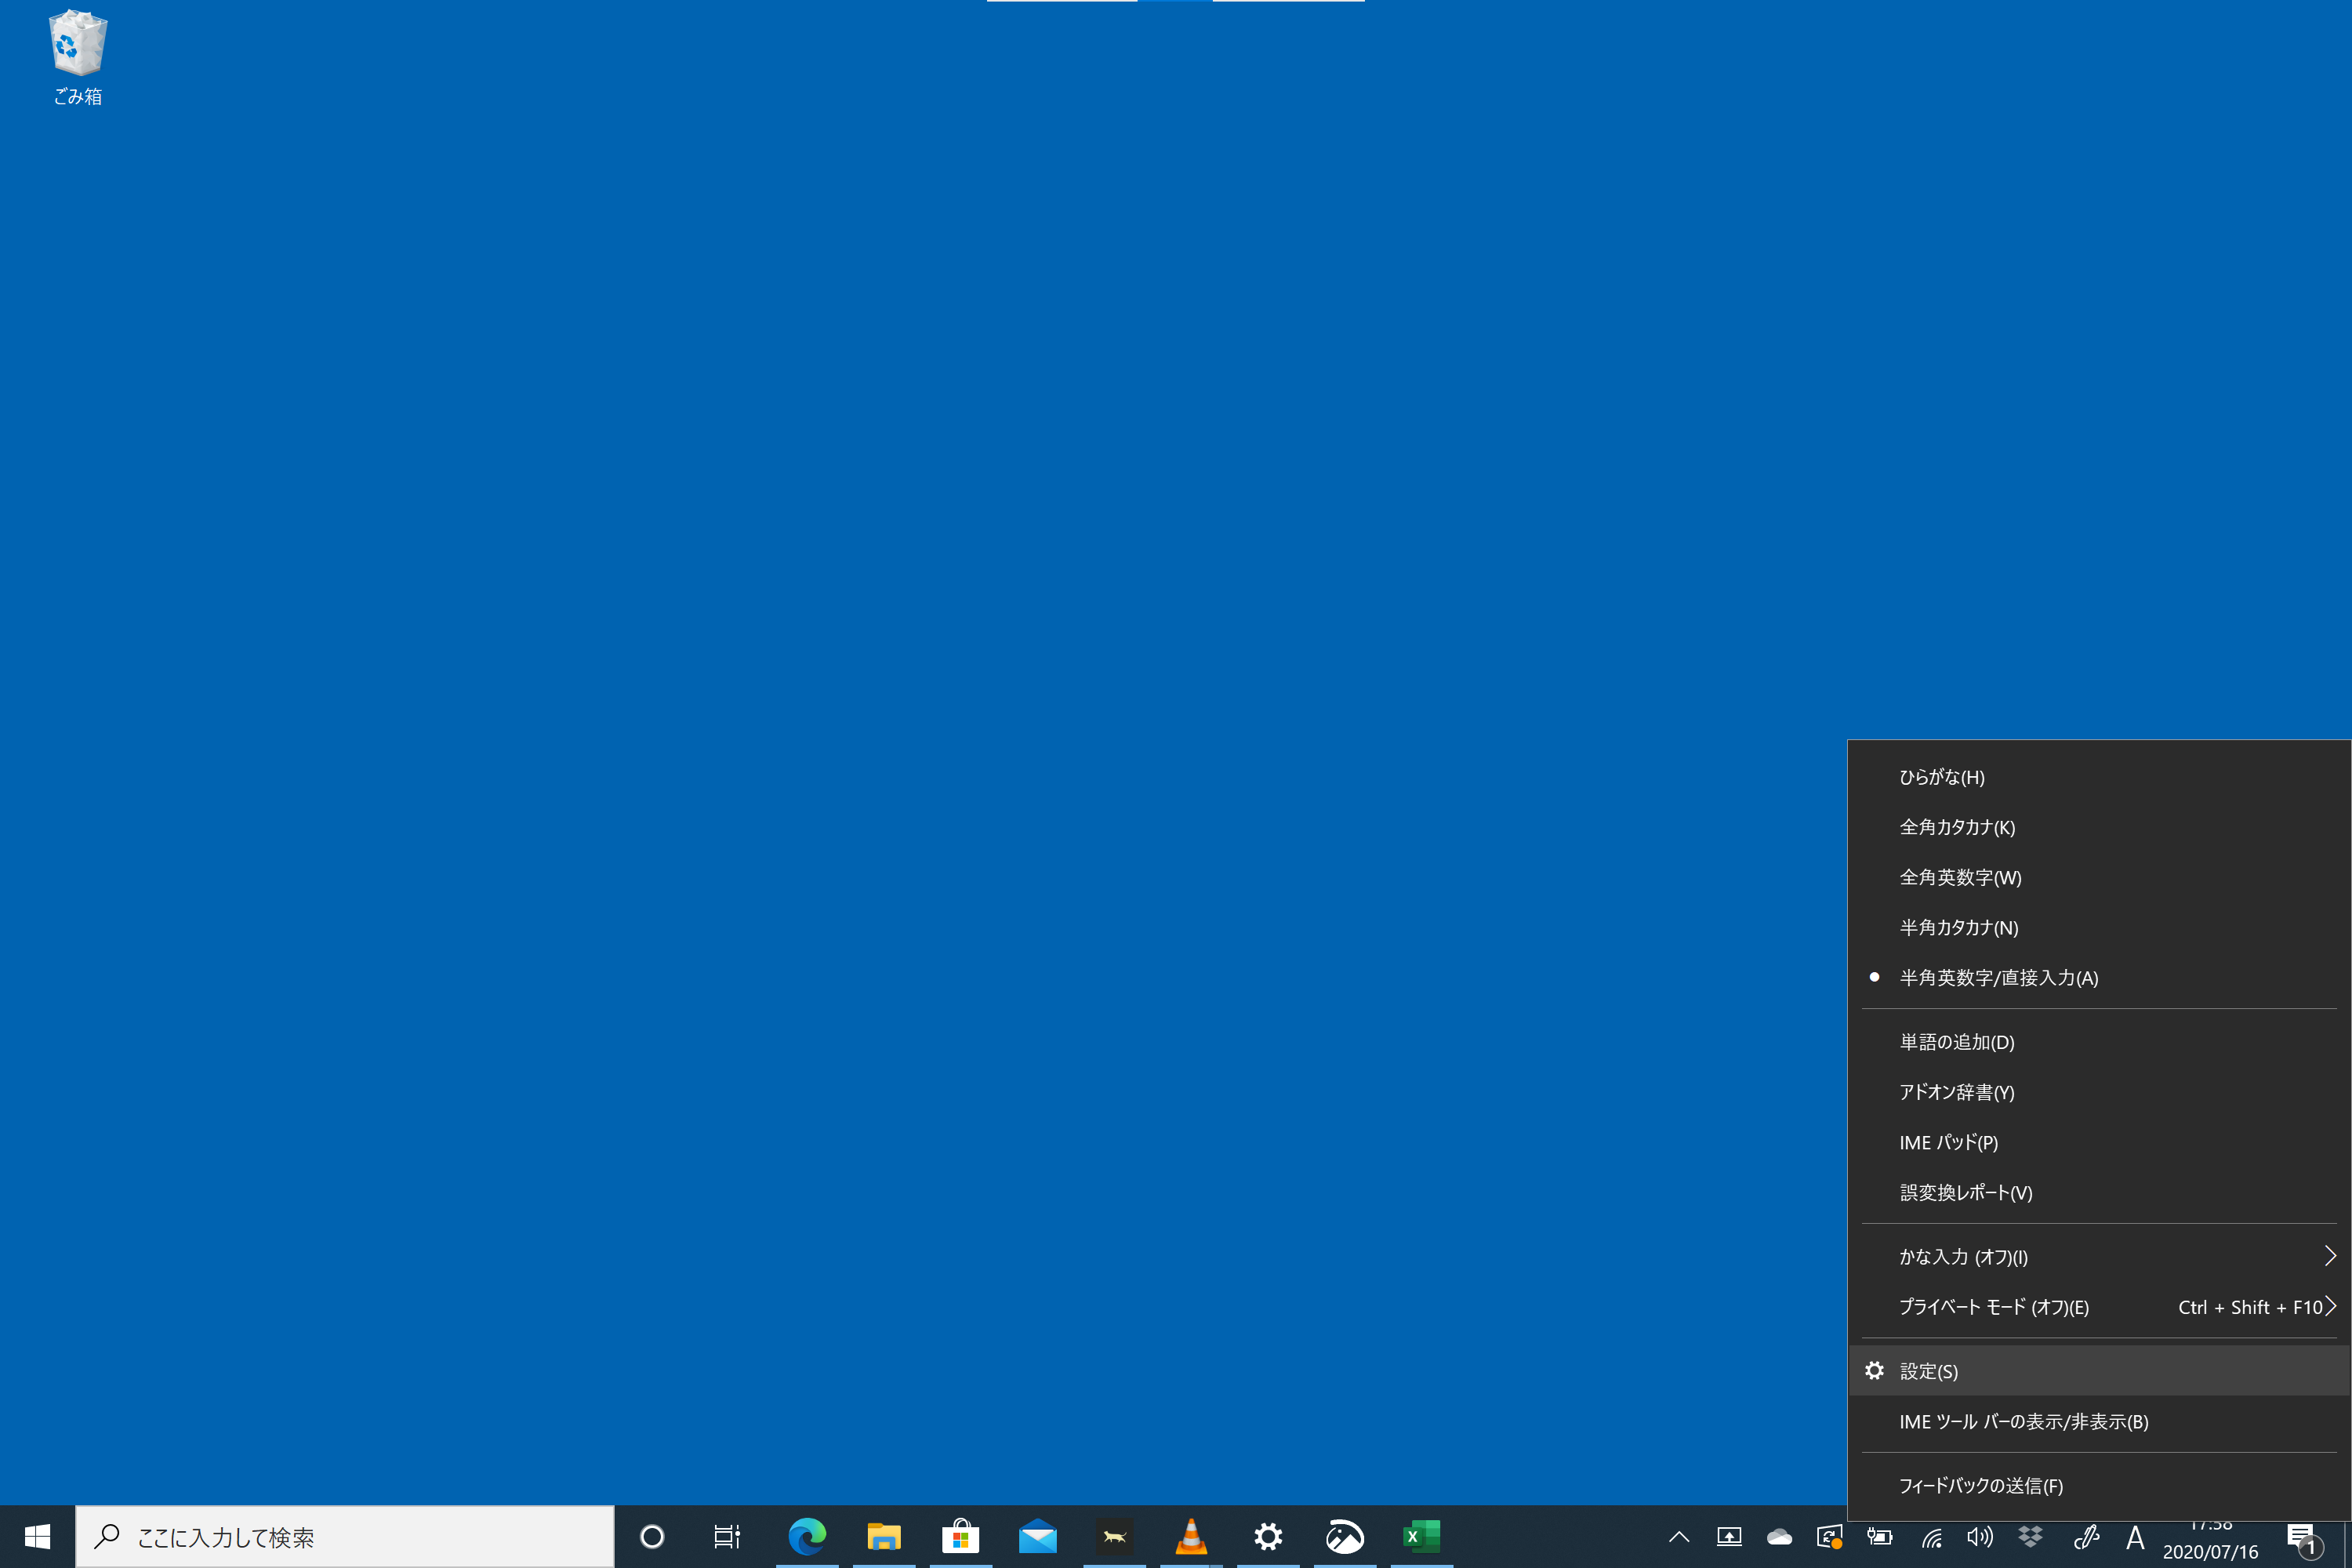The width and height of the screenshot is (2352, 1568).
Task: Select 半角英数字/直接入力 input mode
Action: point(1998,977)
